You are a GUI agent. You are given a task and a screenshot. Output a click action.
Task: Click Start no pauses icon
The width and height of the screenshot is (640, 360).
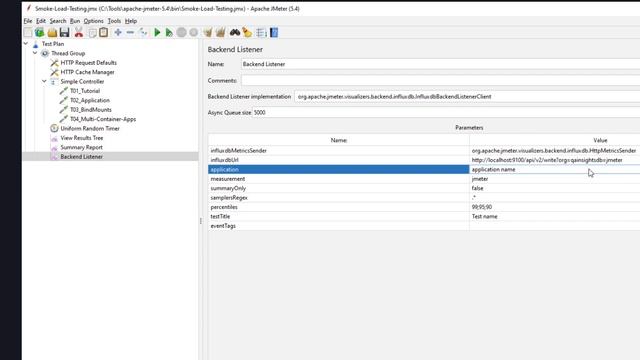pos(169,33)
